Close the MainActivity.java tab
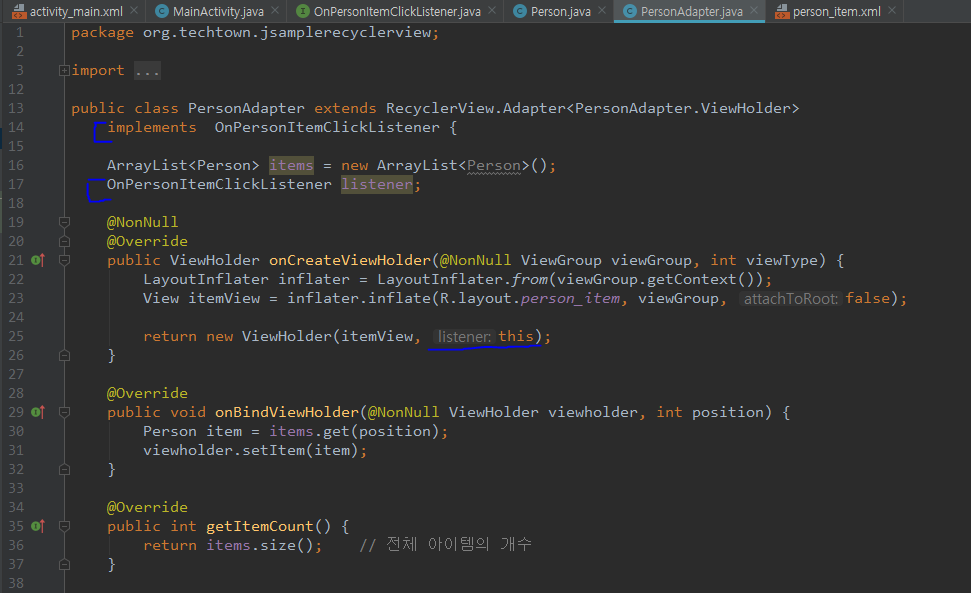 275,11
